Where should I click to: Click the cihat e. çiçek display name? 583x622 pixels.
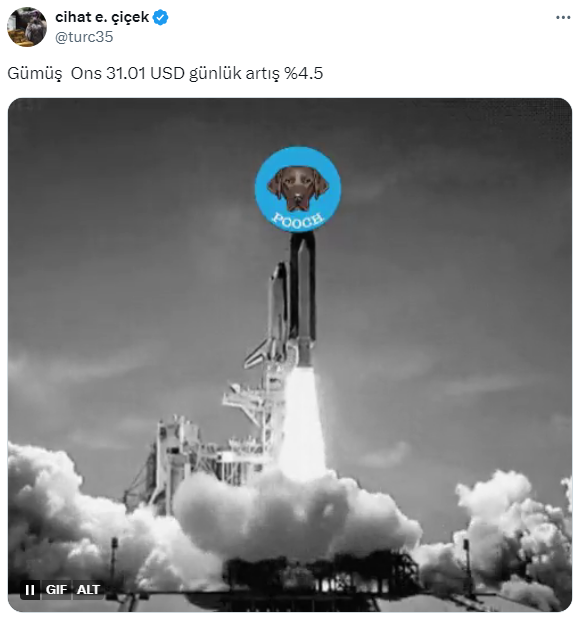[102, 17]
